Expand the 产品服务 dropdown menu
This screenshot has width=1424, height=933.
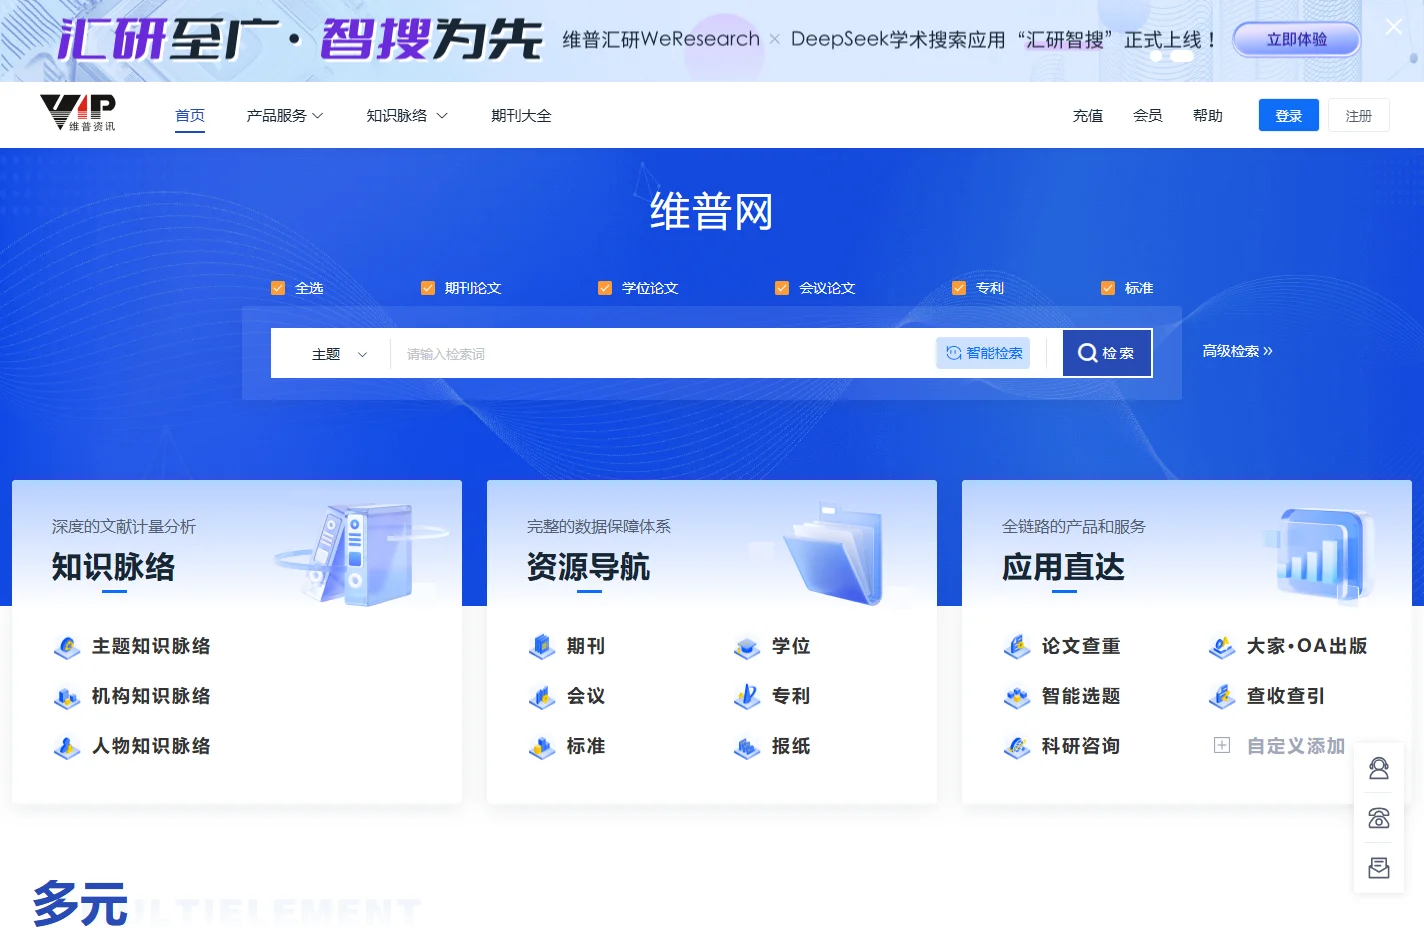[285, 116]
